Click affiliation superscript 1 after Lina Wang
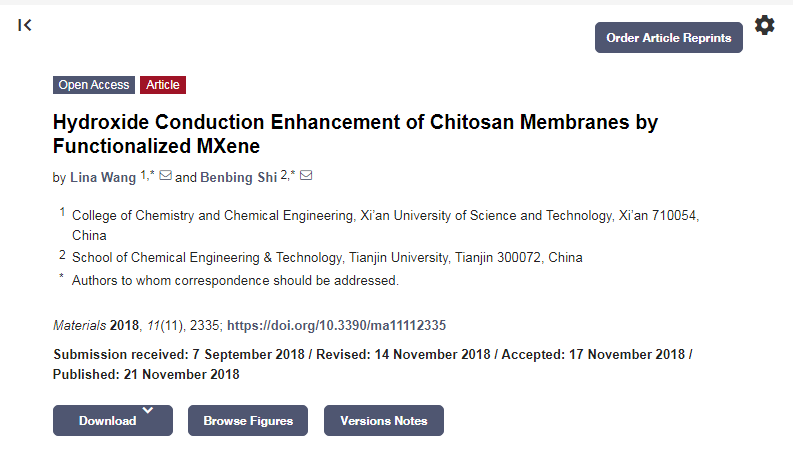 click(143, 174)
